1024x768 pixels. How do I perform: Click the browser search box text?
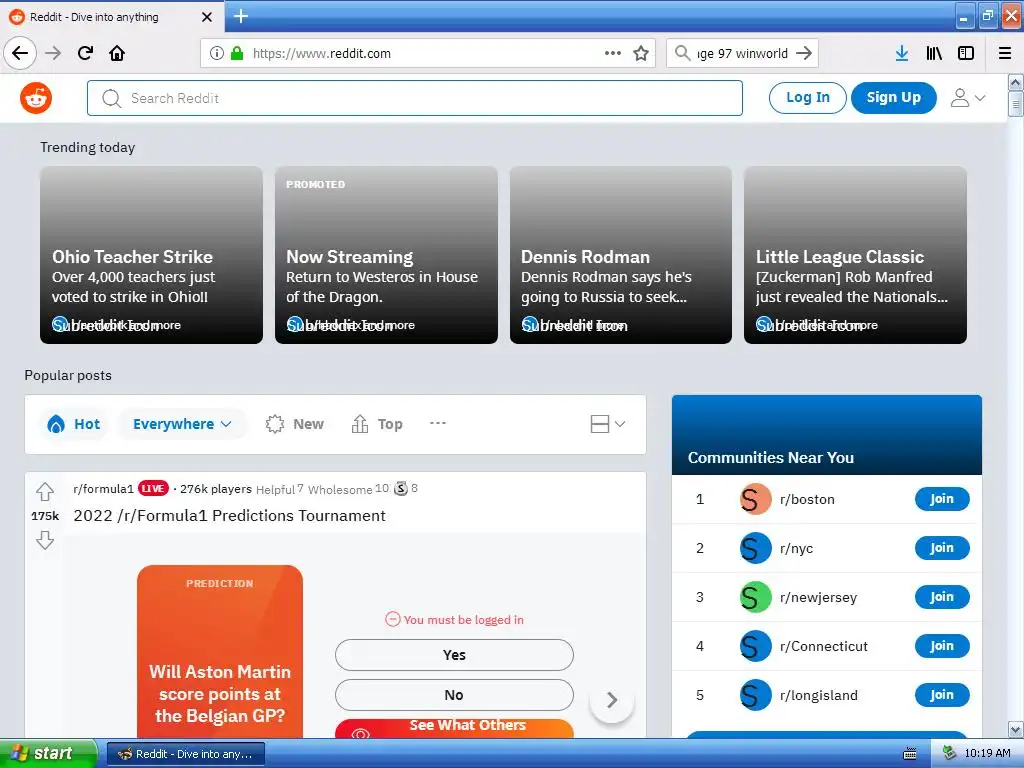(x=743, y=53)
